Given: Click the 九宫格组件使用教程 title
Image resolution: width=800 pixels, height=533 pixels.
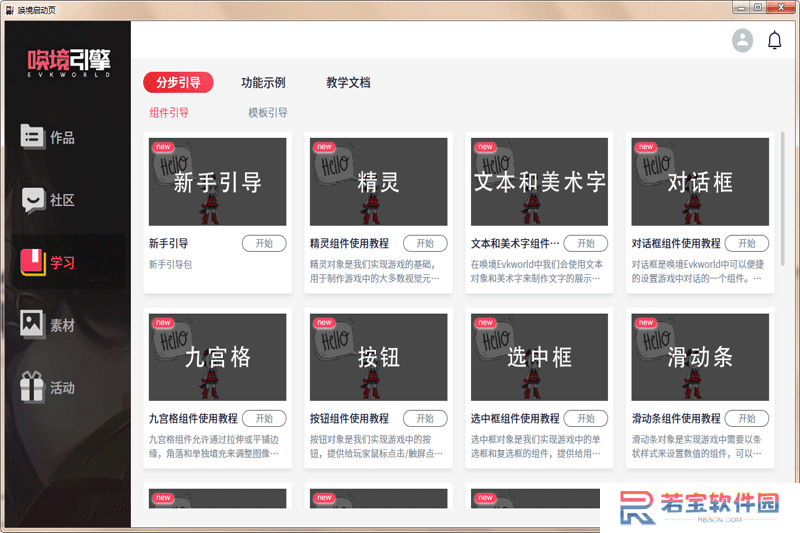Looking at the screenshot, I should [193, 418].
